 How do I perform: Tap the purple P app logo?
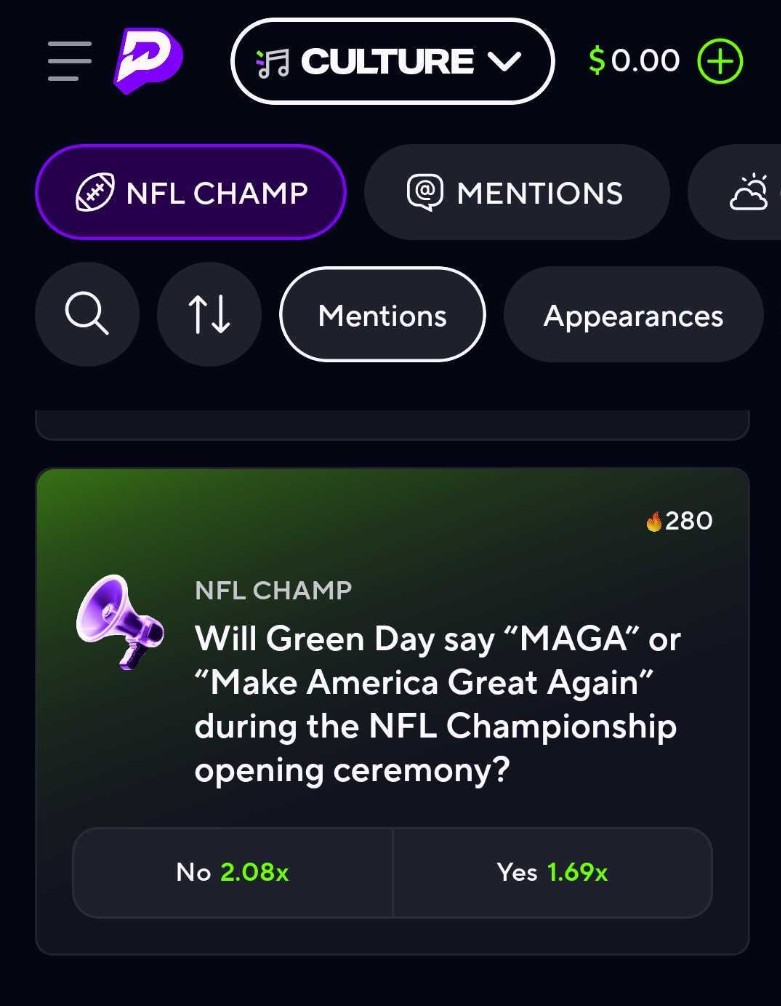148,61
